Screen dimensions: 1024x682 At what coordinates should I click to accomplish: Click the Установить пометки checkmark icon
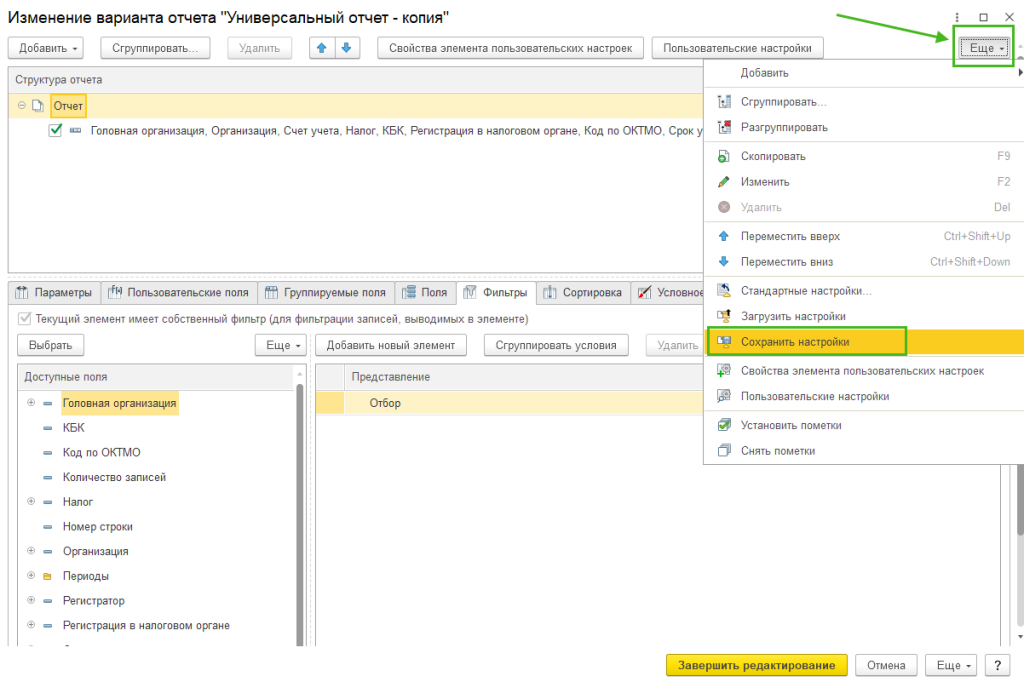tap(725, 425)
